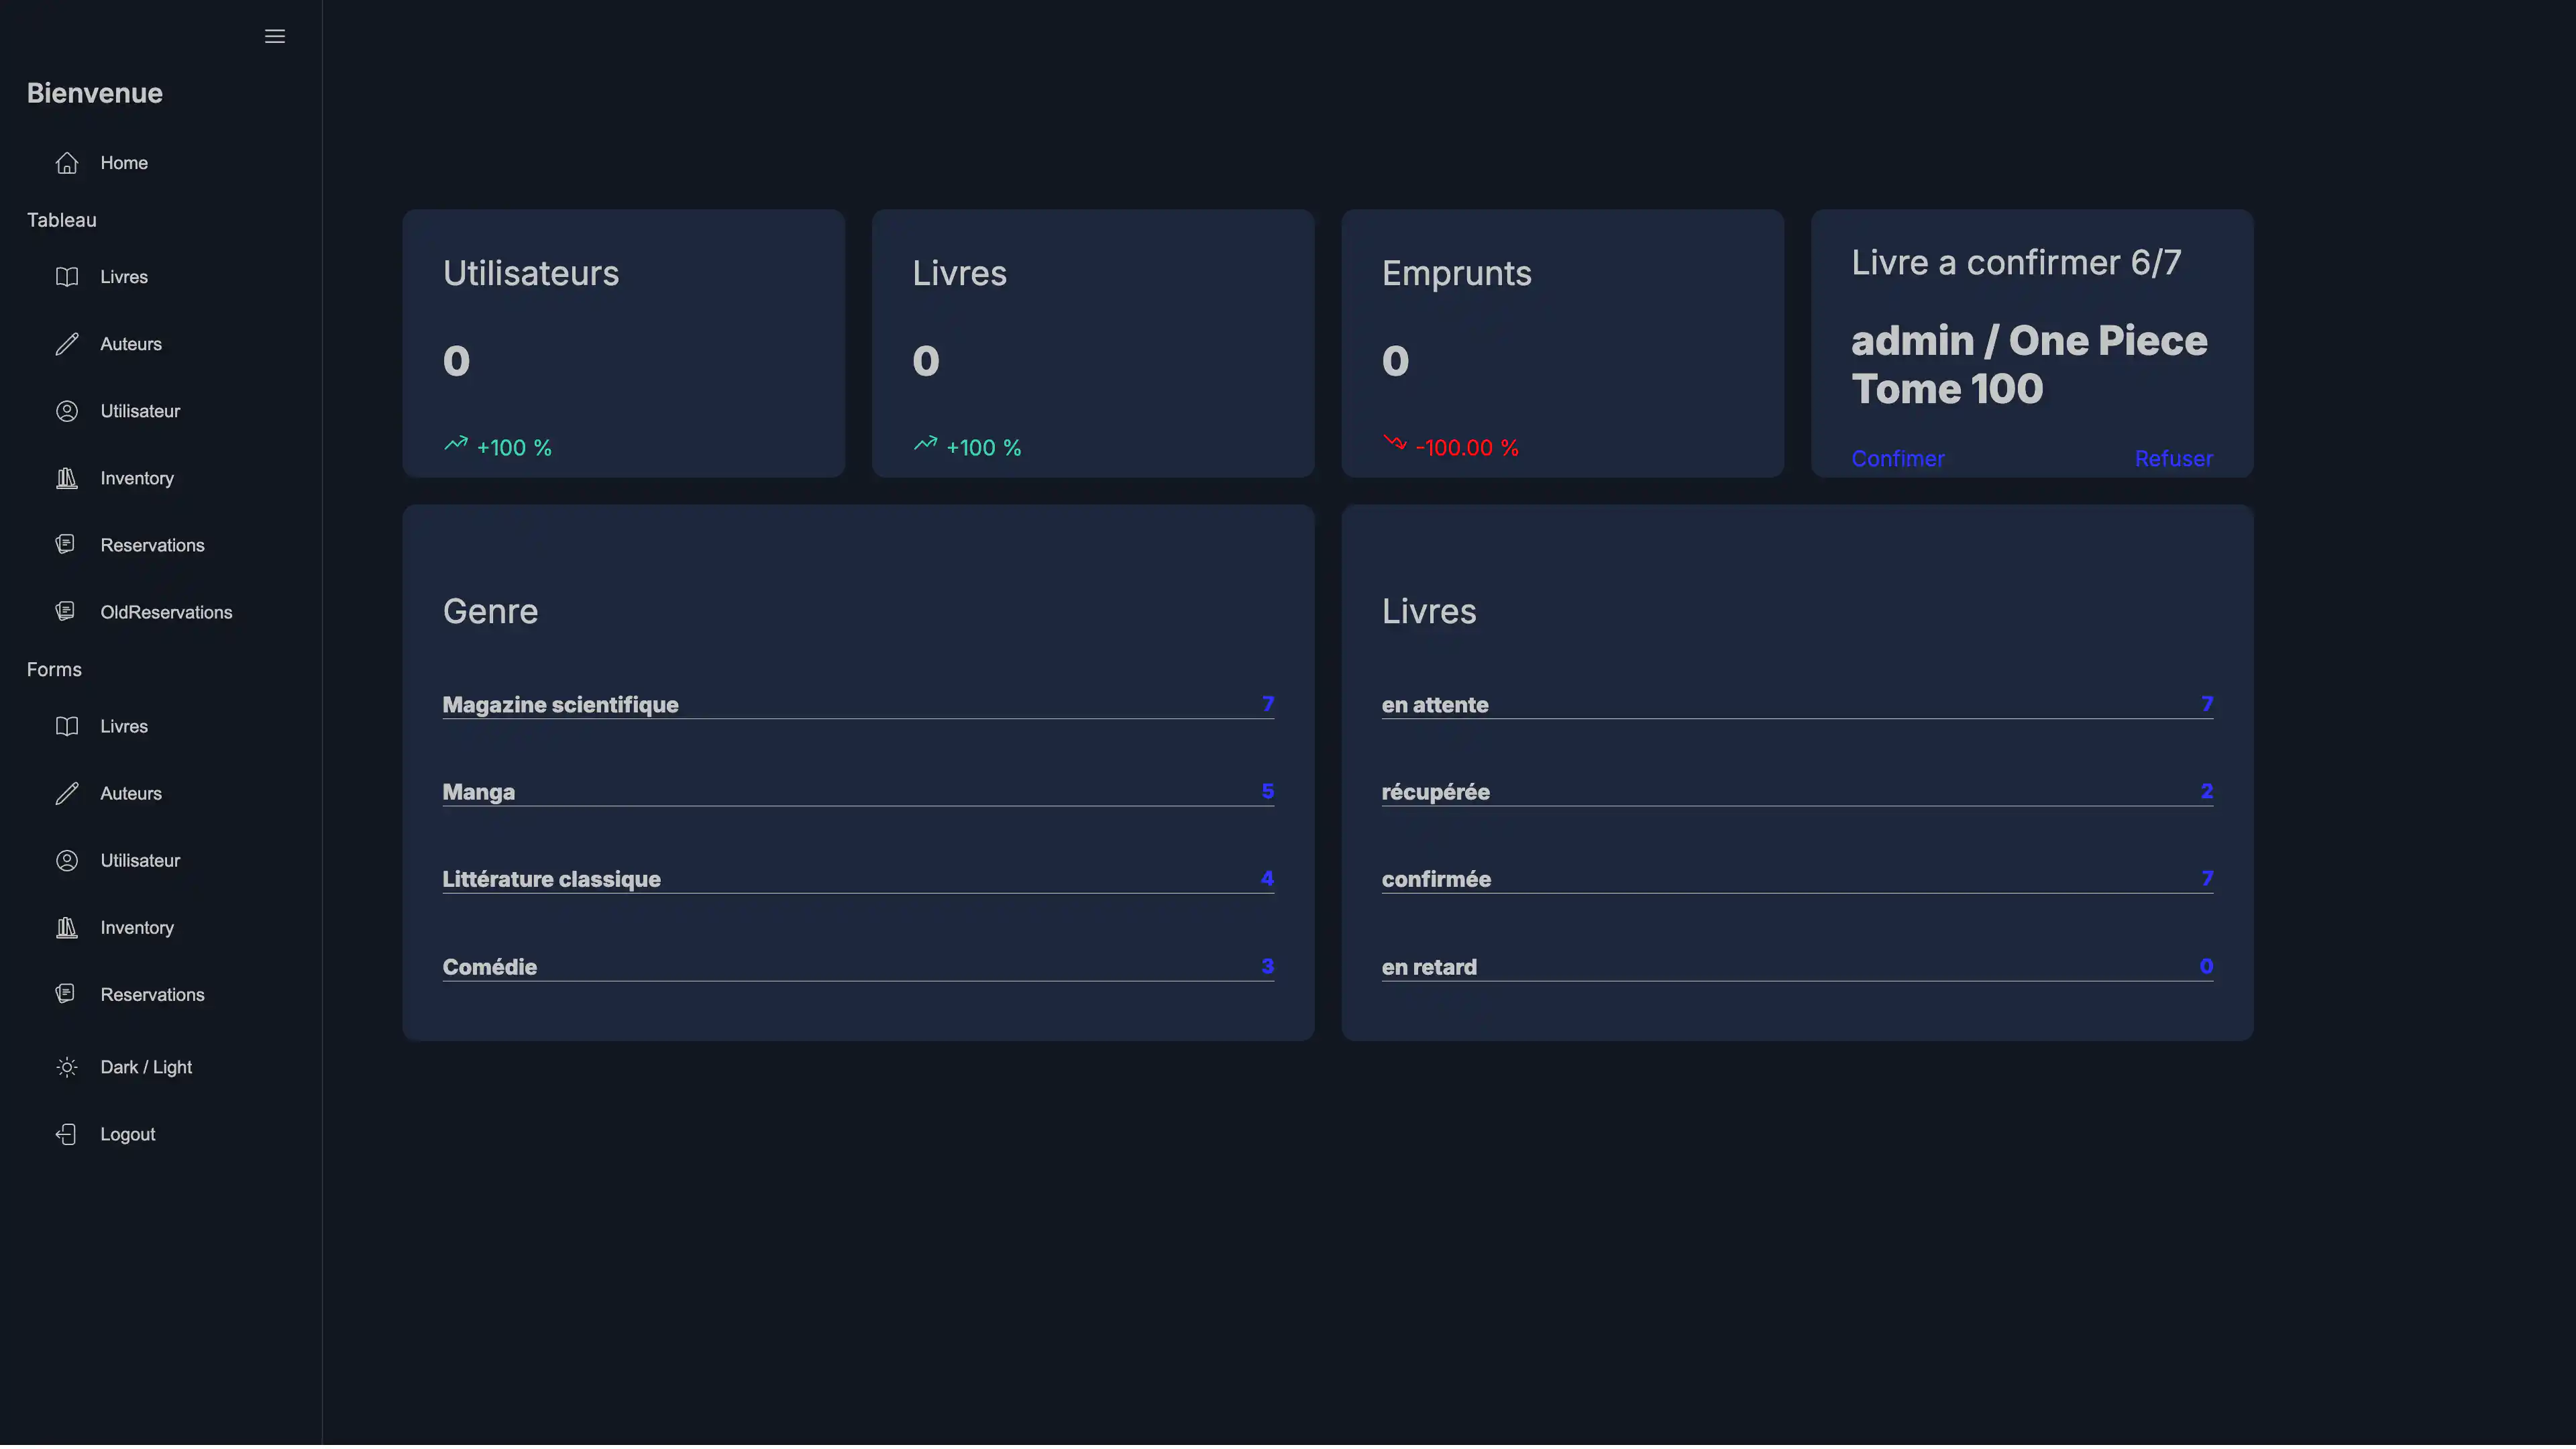Select the Manga genre row
Viewport: 2576px width, 1449px height.
tap(858, 792)
